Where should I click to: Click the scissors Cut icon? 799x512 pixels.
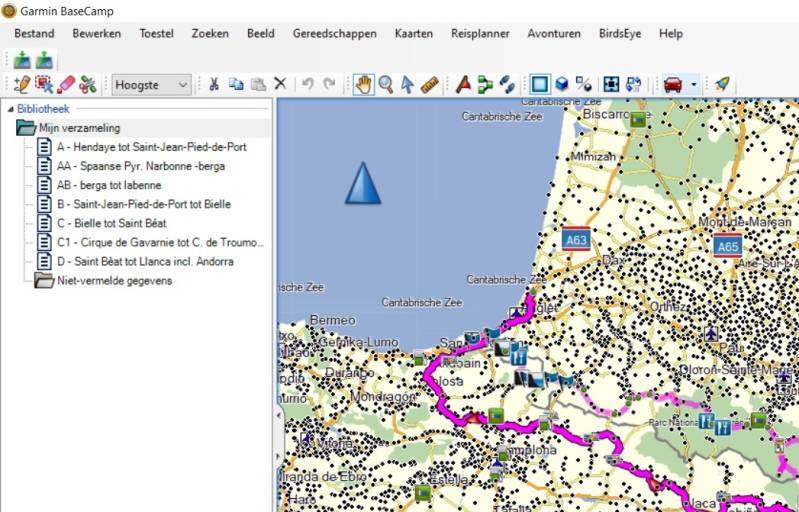click(x=213, y=85)
